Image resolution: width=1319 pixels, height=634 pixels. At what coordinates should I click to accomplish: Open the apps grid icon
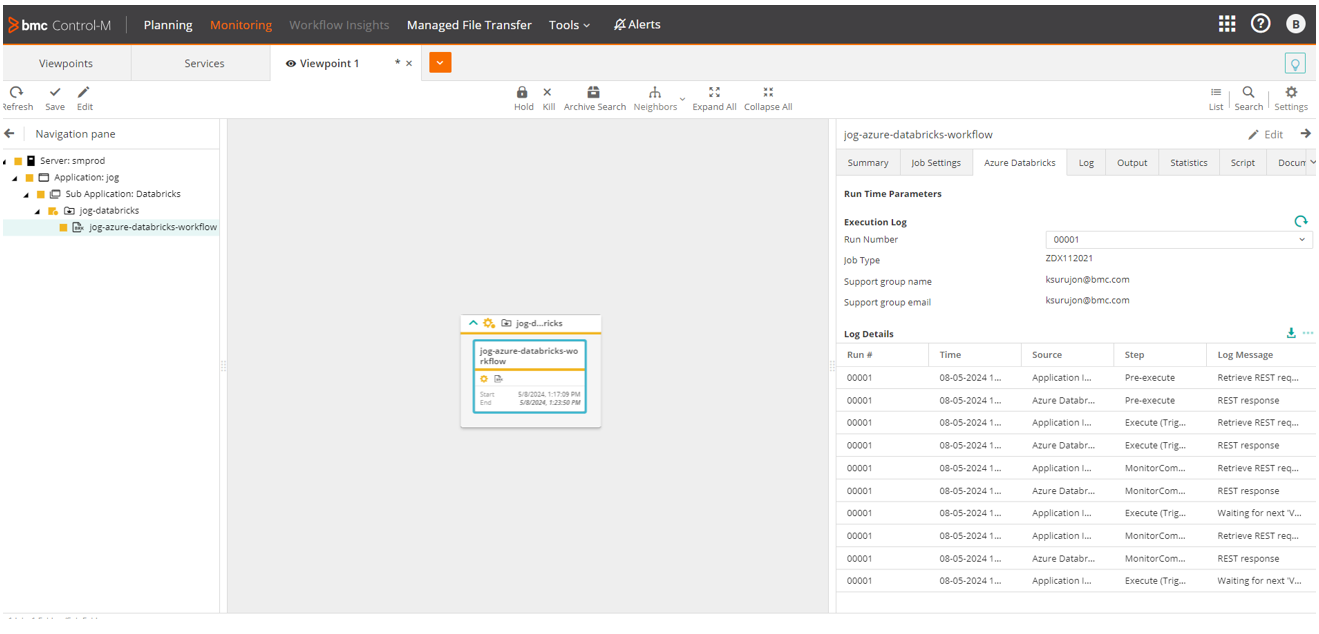1226,24
